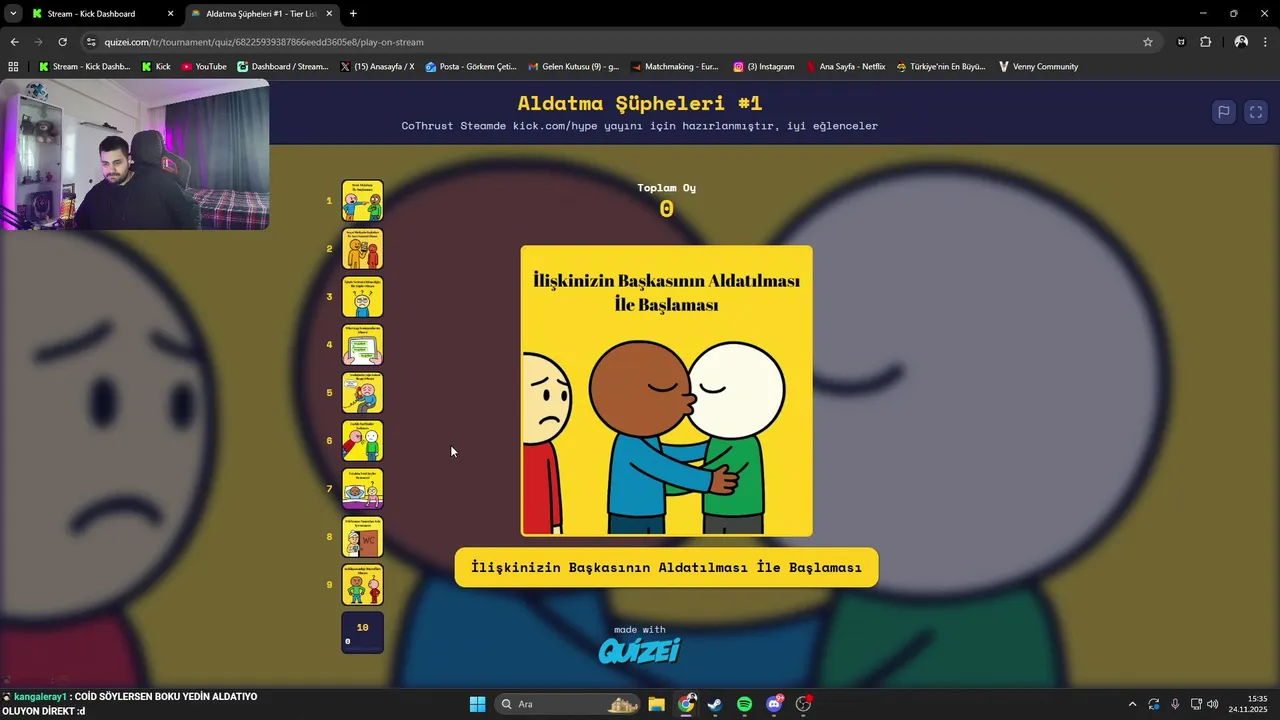Open the volume speaker tray icon

[1213, 704]
